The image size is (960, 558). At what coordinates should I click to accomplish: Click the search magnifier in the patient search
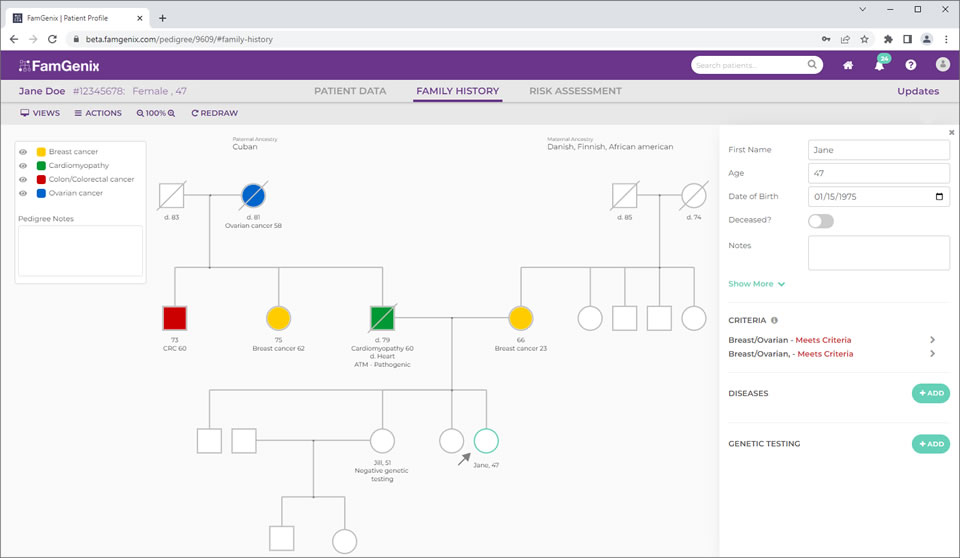[812, 64]
